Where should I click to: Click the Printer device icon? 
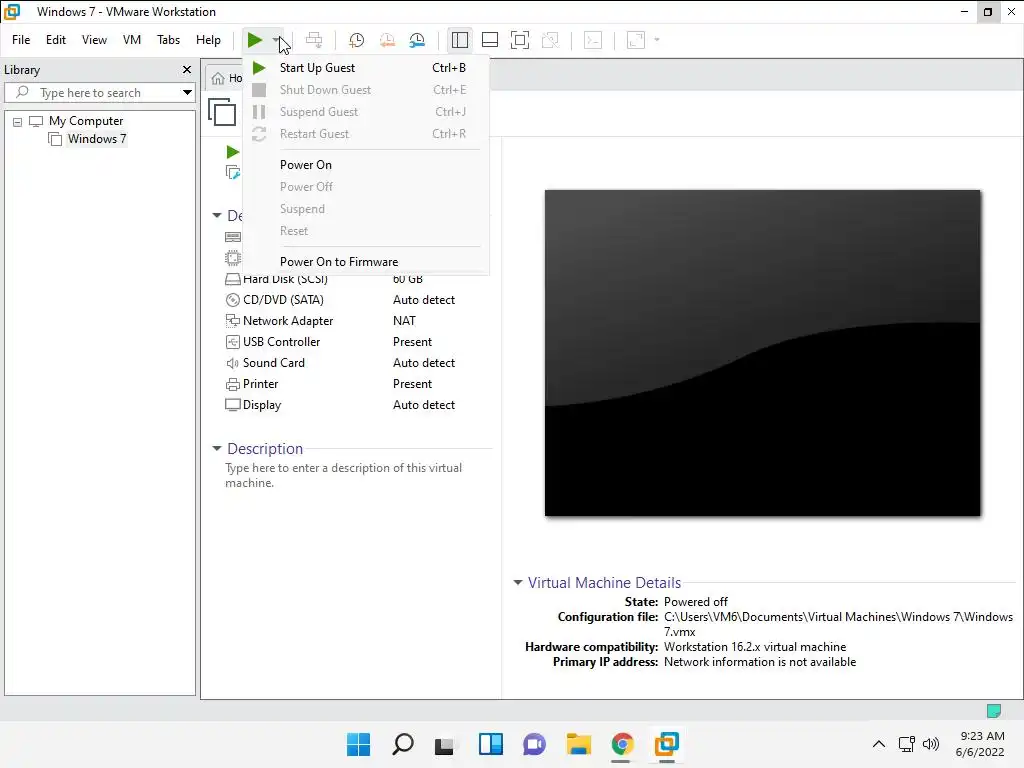[x=232, y=384]
